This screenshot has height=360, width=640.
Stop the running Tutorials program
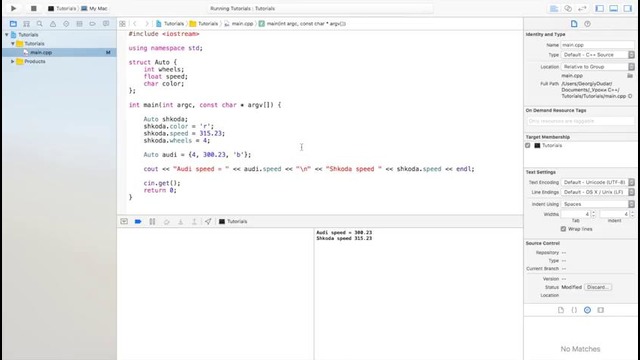[x=33, y=8]
